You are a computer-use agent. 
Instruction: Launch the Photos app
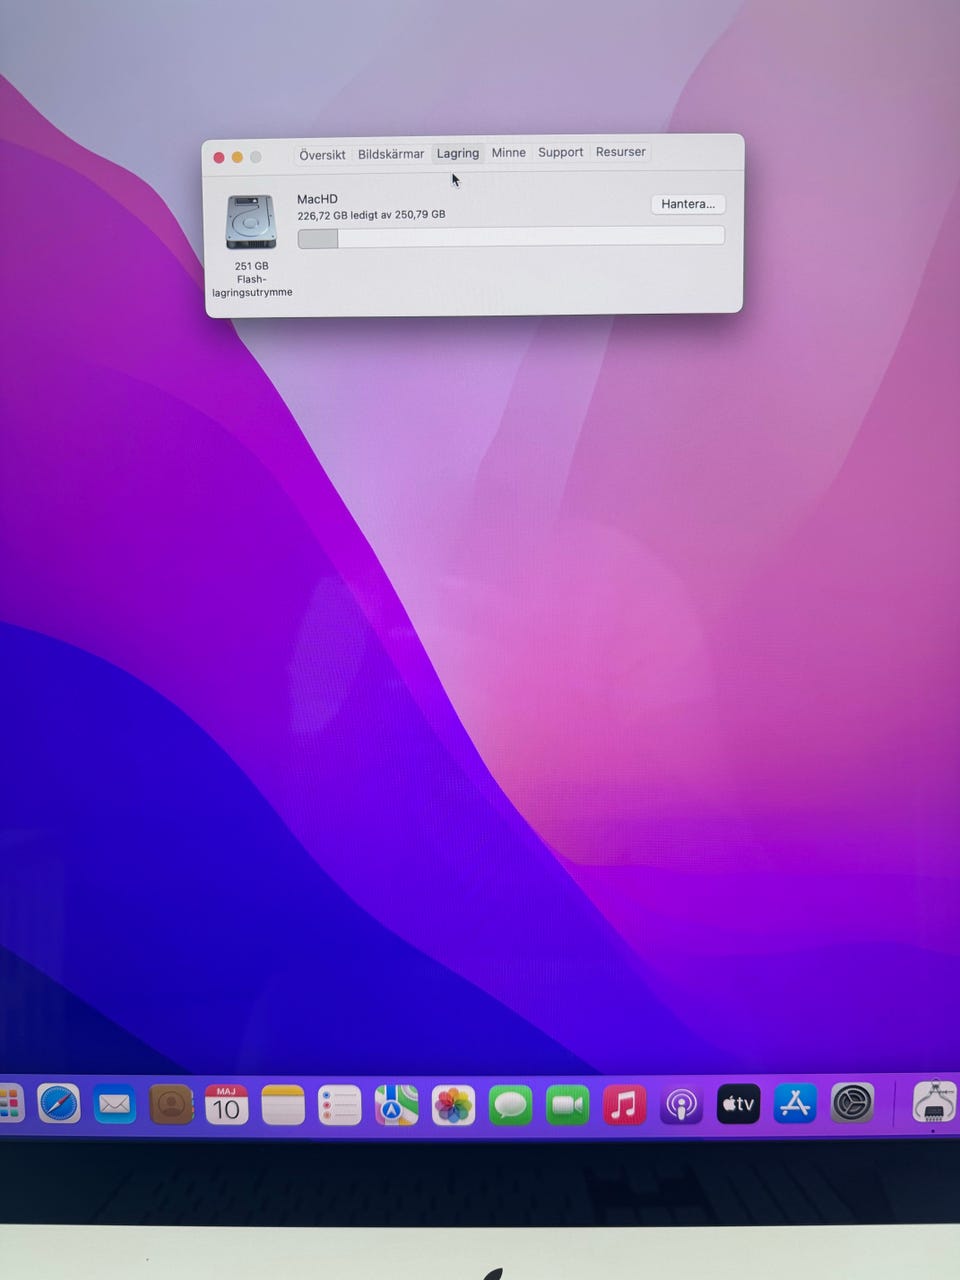(x=453, y=1105)
